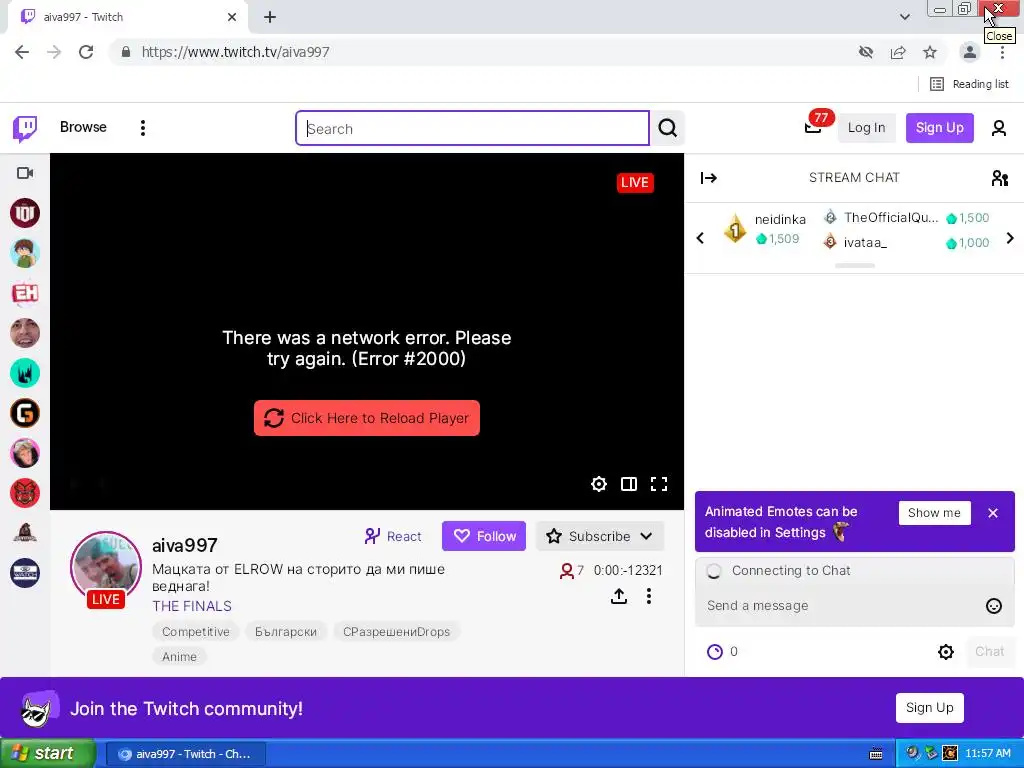Open chat settings gear
The height and width of the screenshot is (768, 1024).
point(946,652)
